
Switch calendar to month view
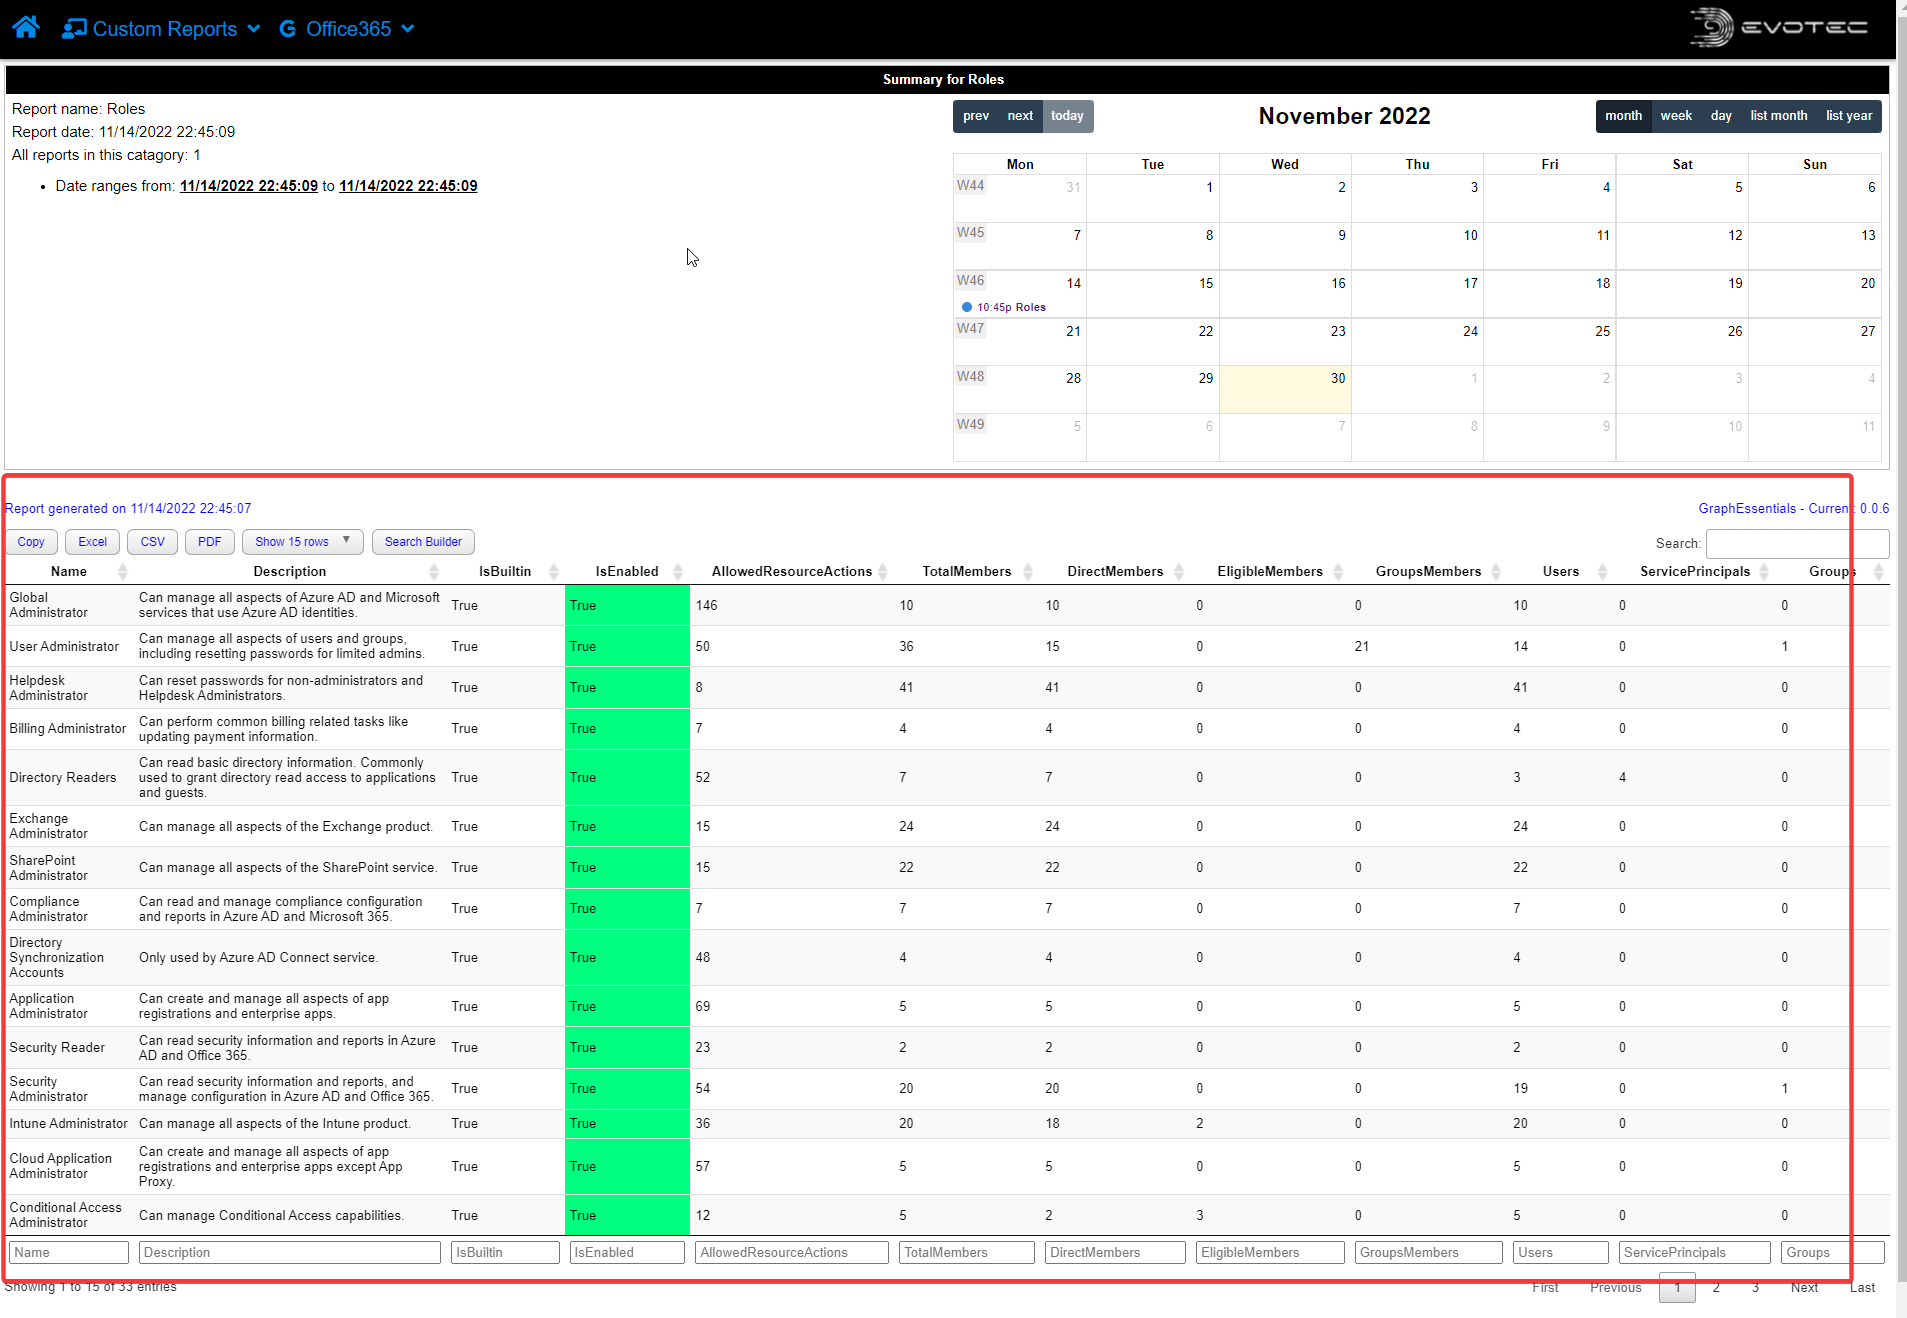(x=1623, y=116)
